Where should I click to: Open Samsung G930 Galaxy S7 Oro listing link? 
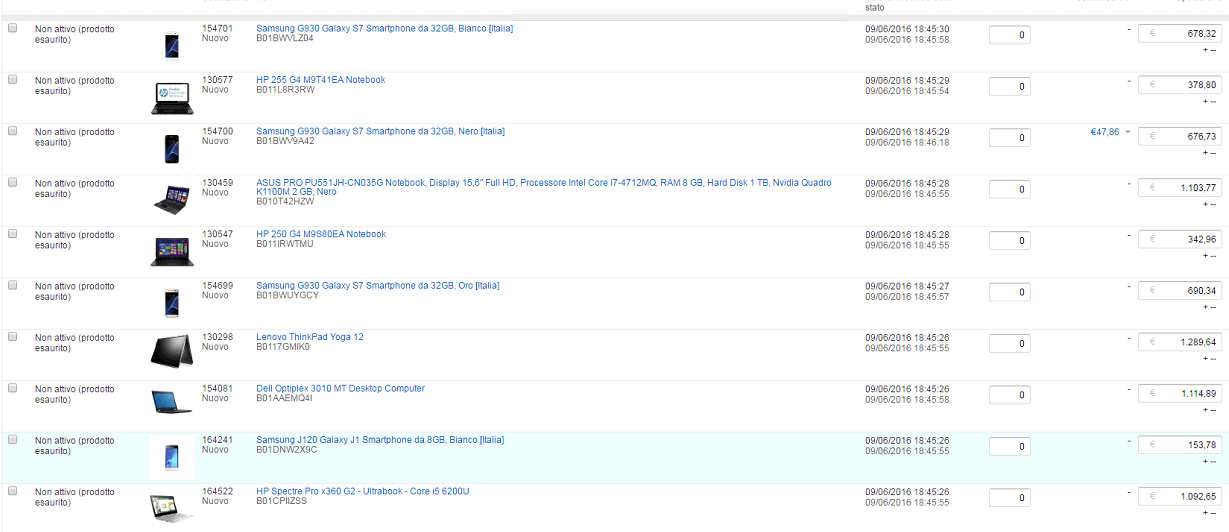[377, 286]
